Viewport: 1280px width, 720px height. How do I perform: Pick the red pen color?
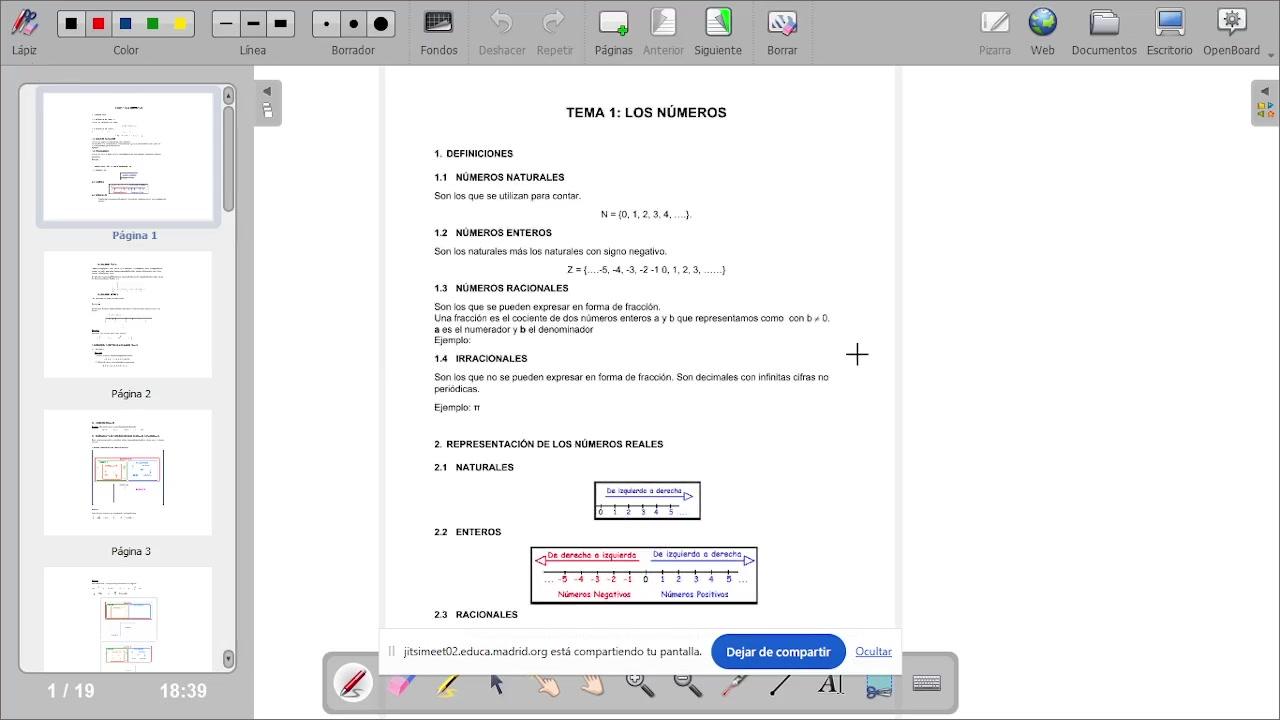click(98, 23)
